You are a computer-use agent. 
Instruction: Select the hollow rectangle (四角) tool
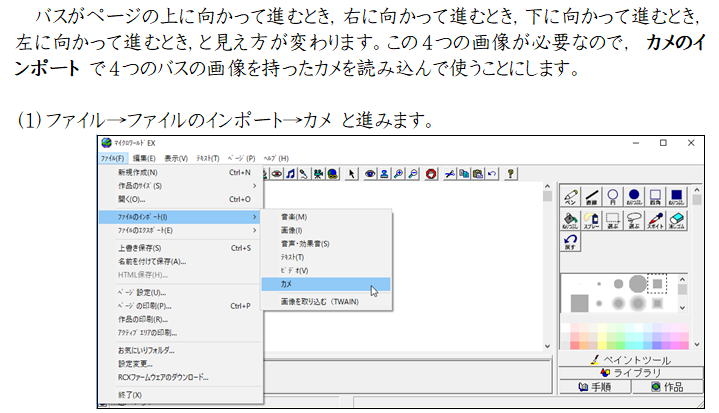coord(655,196)
